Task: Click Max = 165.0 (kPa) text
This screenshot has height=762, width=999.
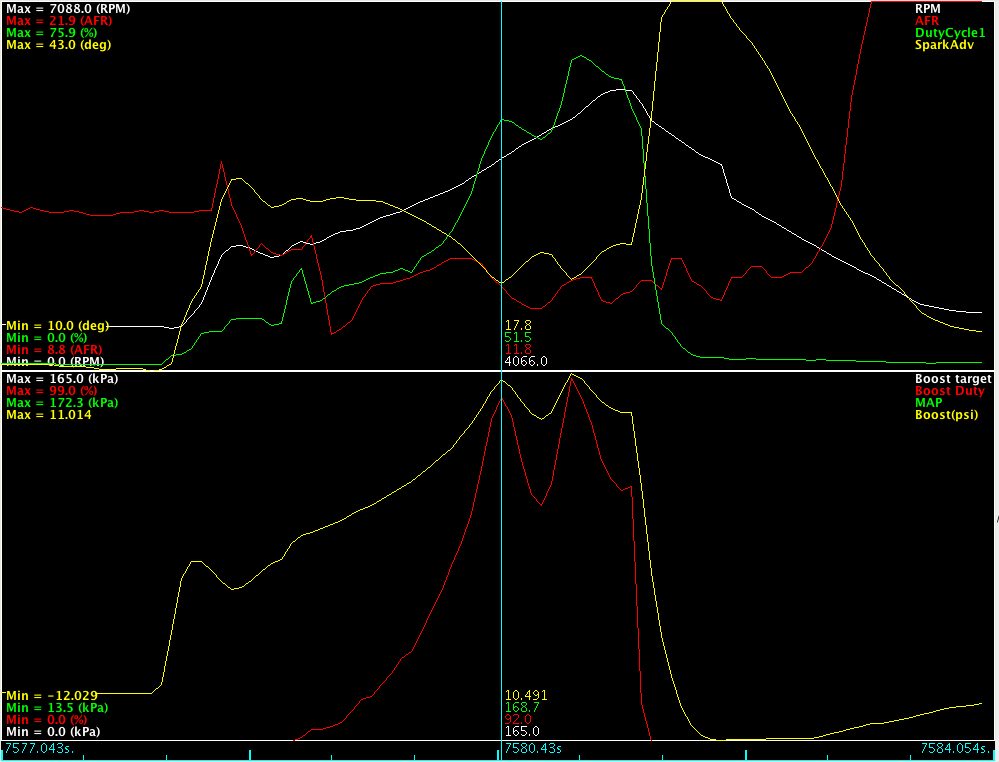Action: [62, 379]
